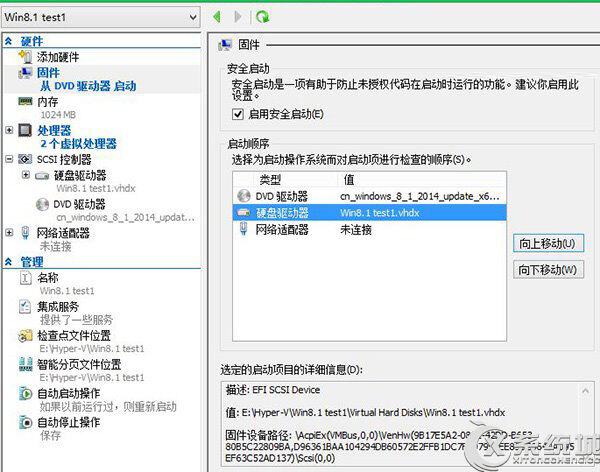Click the 提供了一些服务 text
This screenshot has height=472, width=600.
click(x=77, y=320)
